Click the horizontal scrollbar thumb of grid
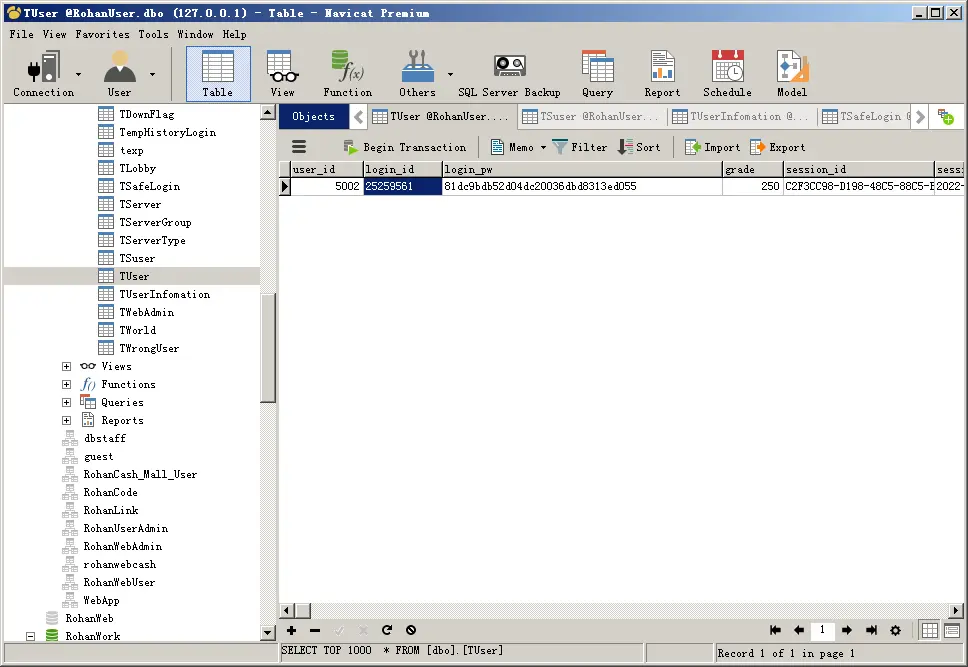Viewport: 968px width, 667px height. click(303, 611)
